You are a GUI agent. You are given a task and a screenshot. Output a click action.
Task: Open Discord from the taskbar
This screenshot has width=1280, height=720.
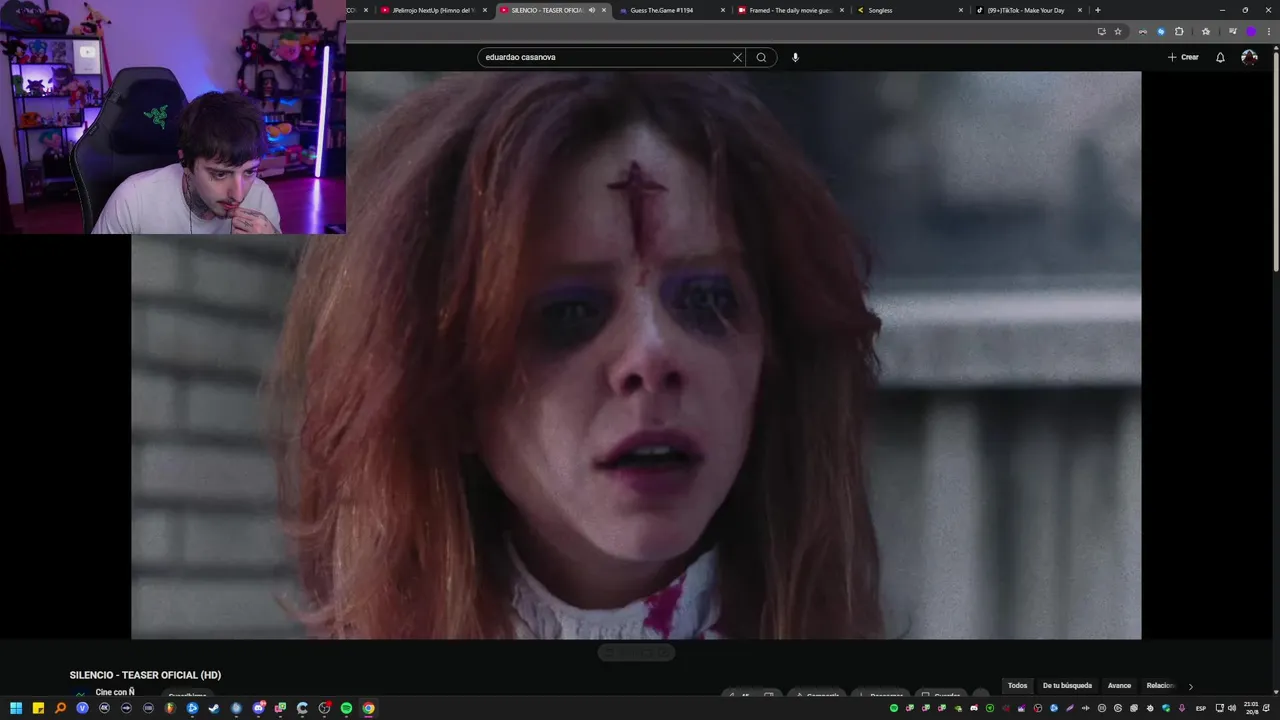point(258,708)
